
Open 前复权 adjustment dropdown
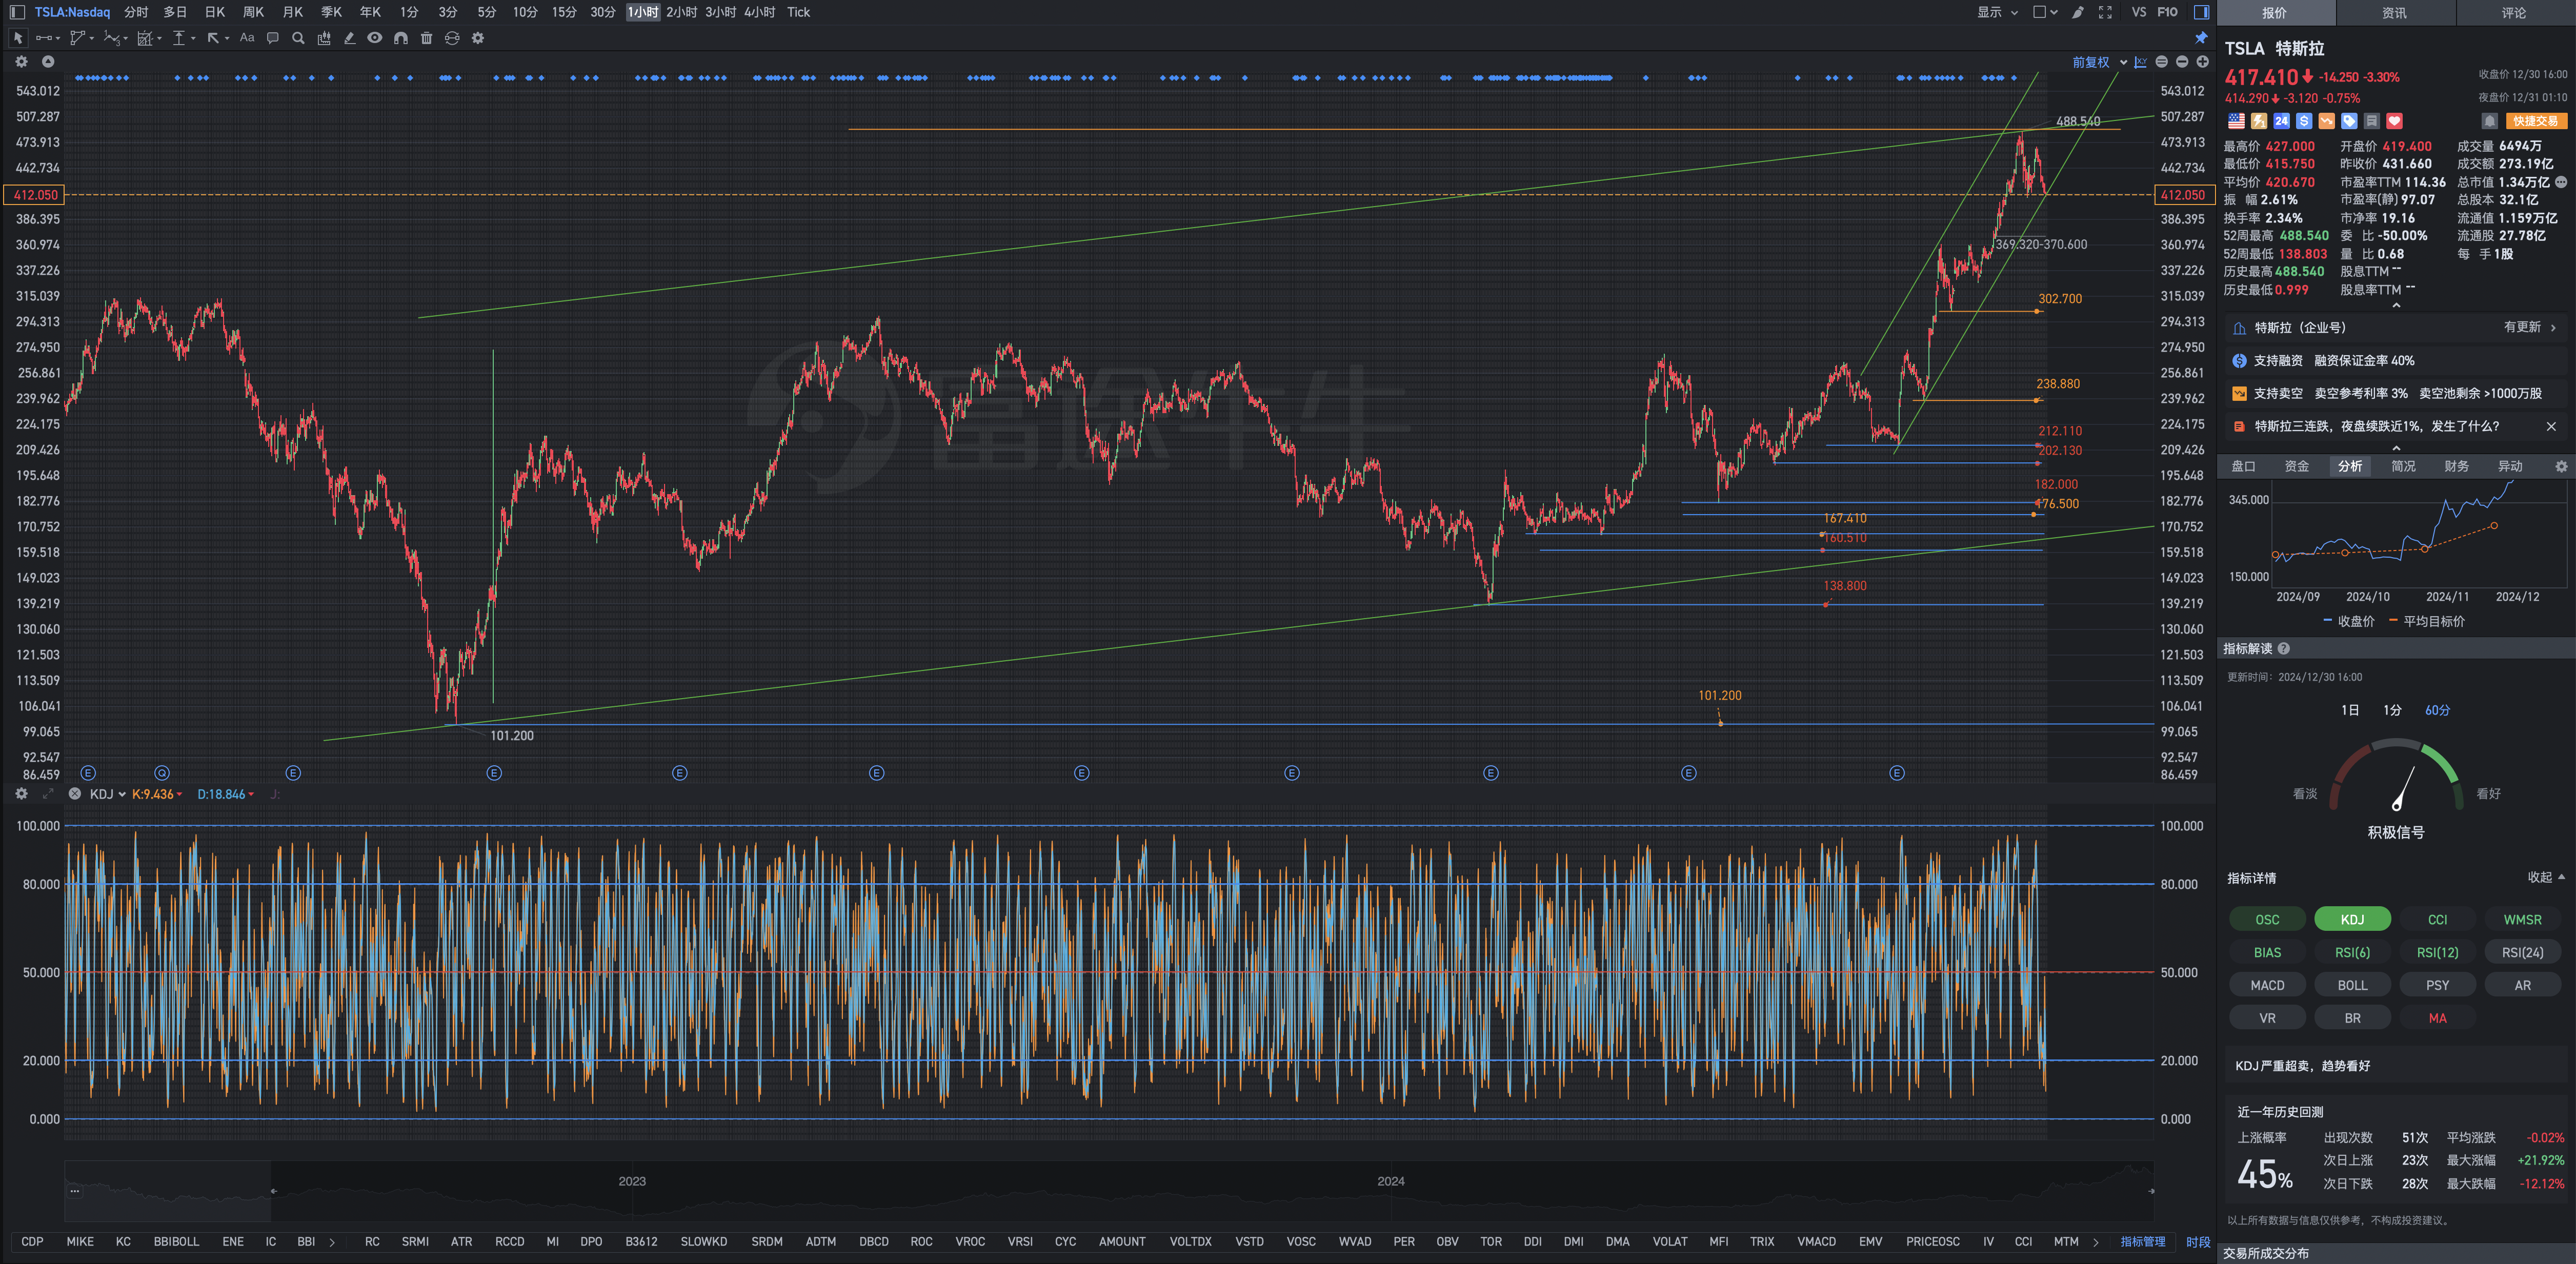click(2099, 62)
